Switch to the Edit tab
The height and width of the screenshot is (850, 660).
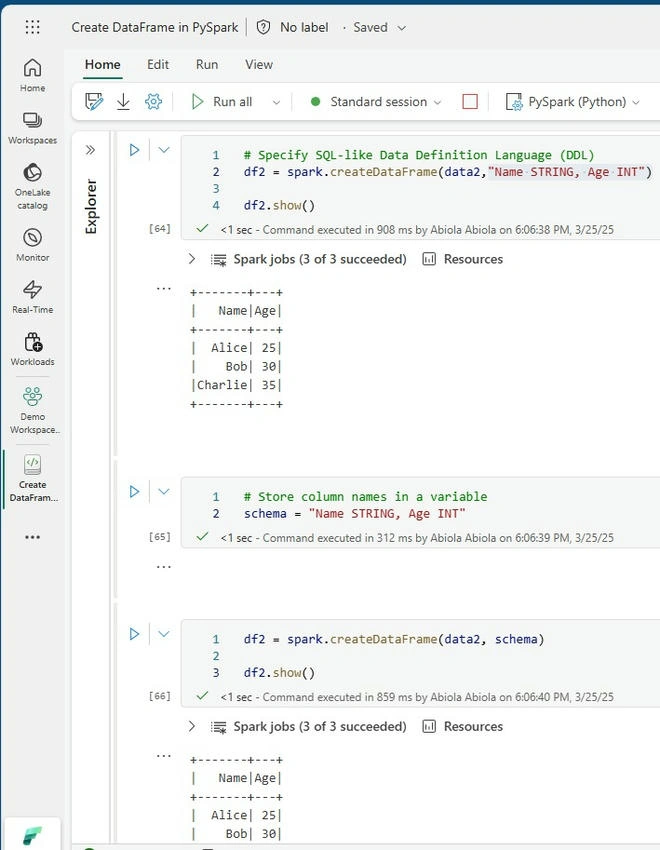(158, 65)
